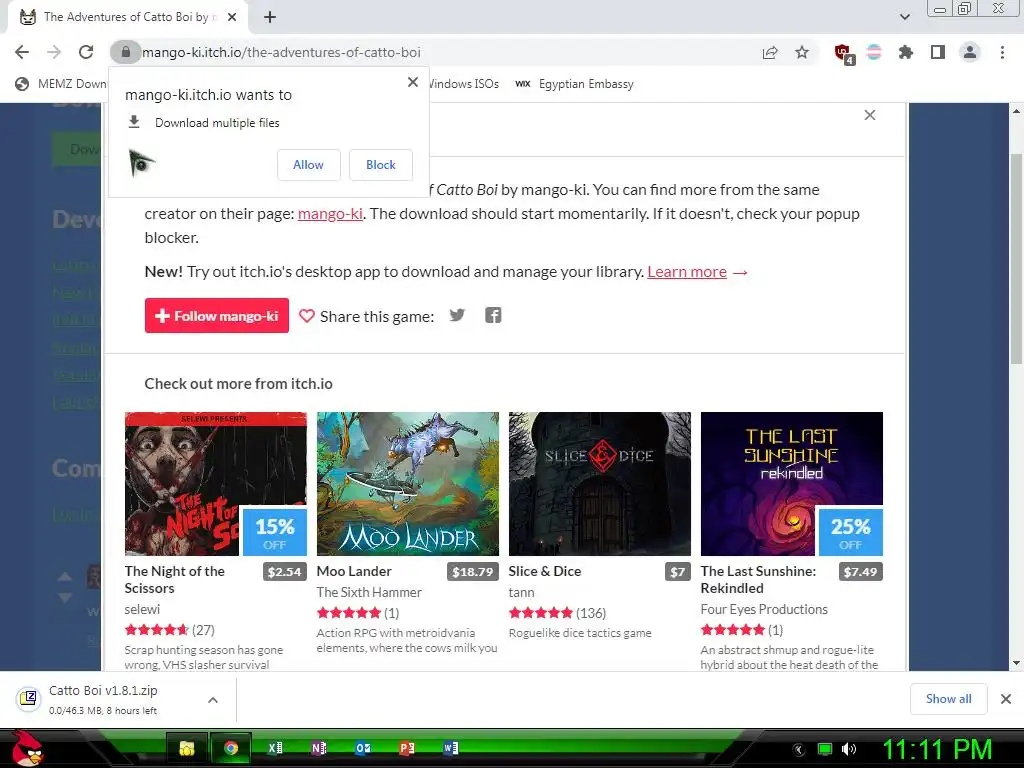The width and height of the screenshot is (1024, 768).
Task: Open the Catto Boi v1.8.1.zip download item
Action: pos(103,699)
